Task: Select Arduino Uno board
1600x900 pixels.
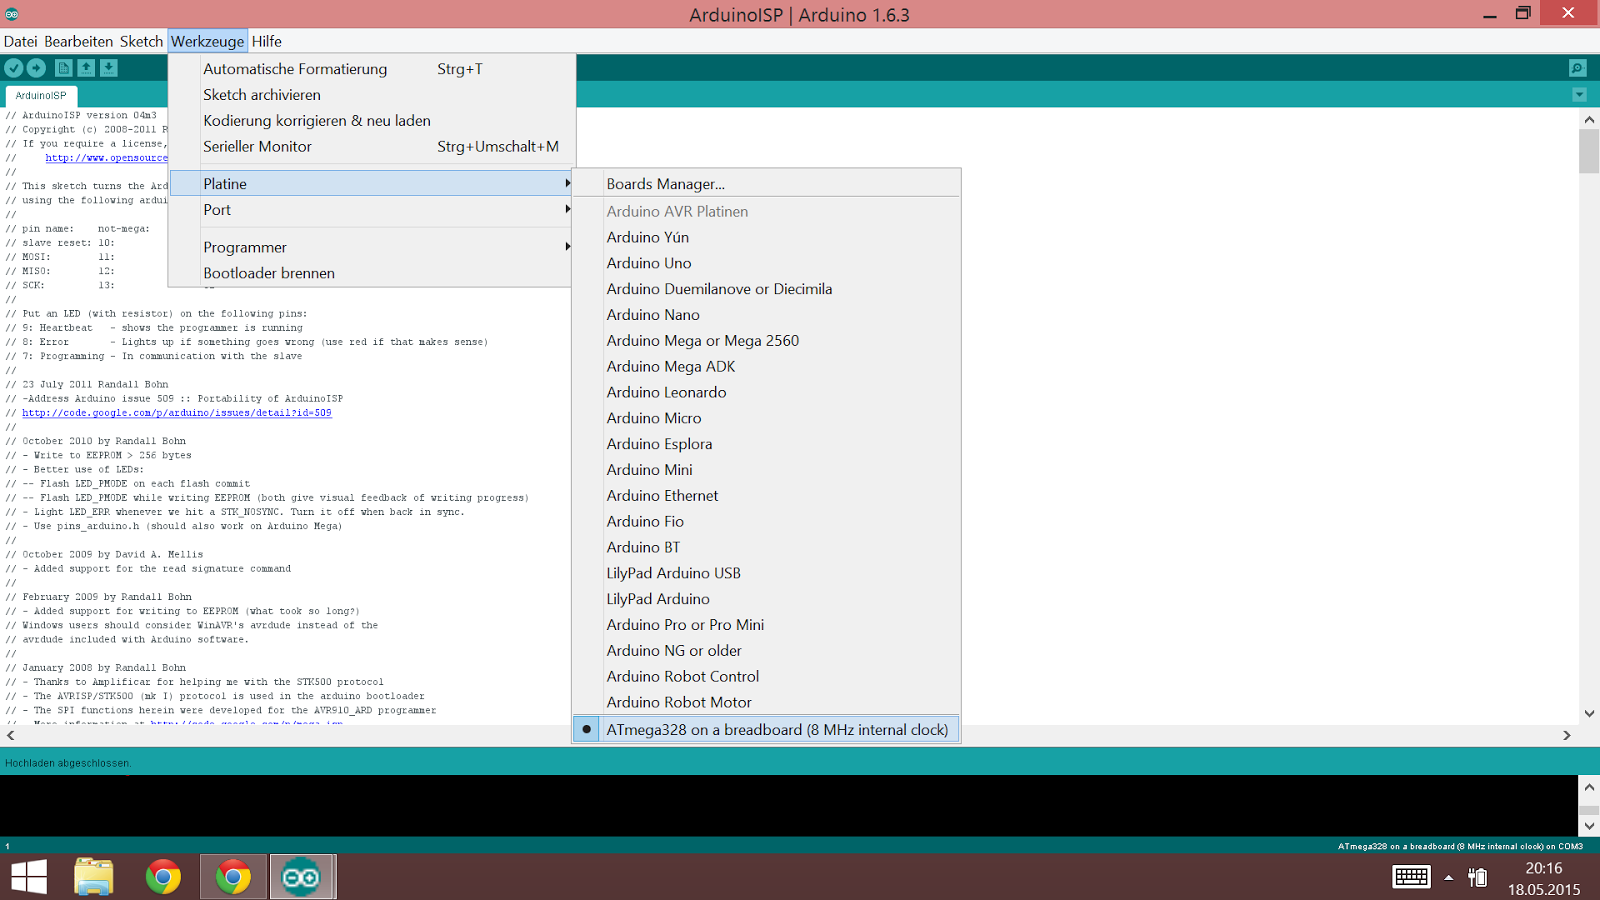Action: 766,263
